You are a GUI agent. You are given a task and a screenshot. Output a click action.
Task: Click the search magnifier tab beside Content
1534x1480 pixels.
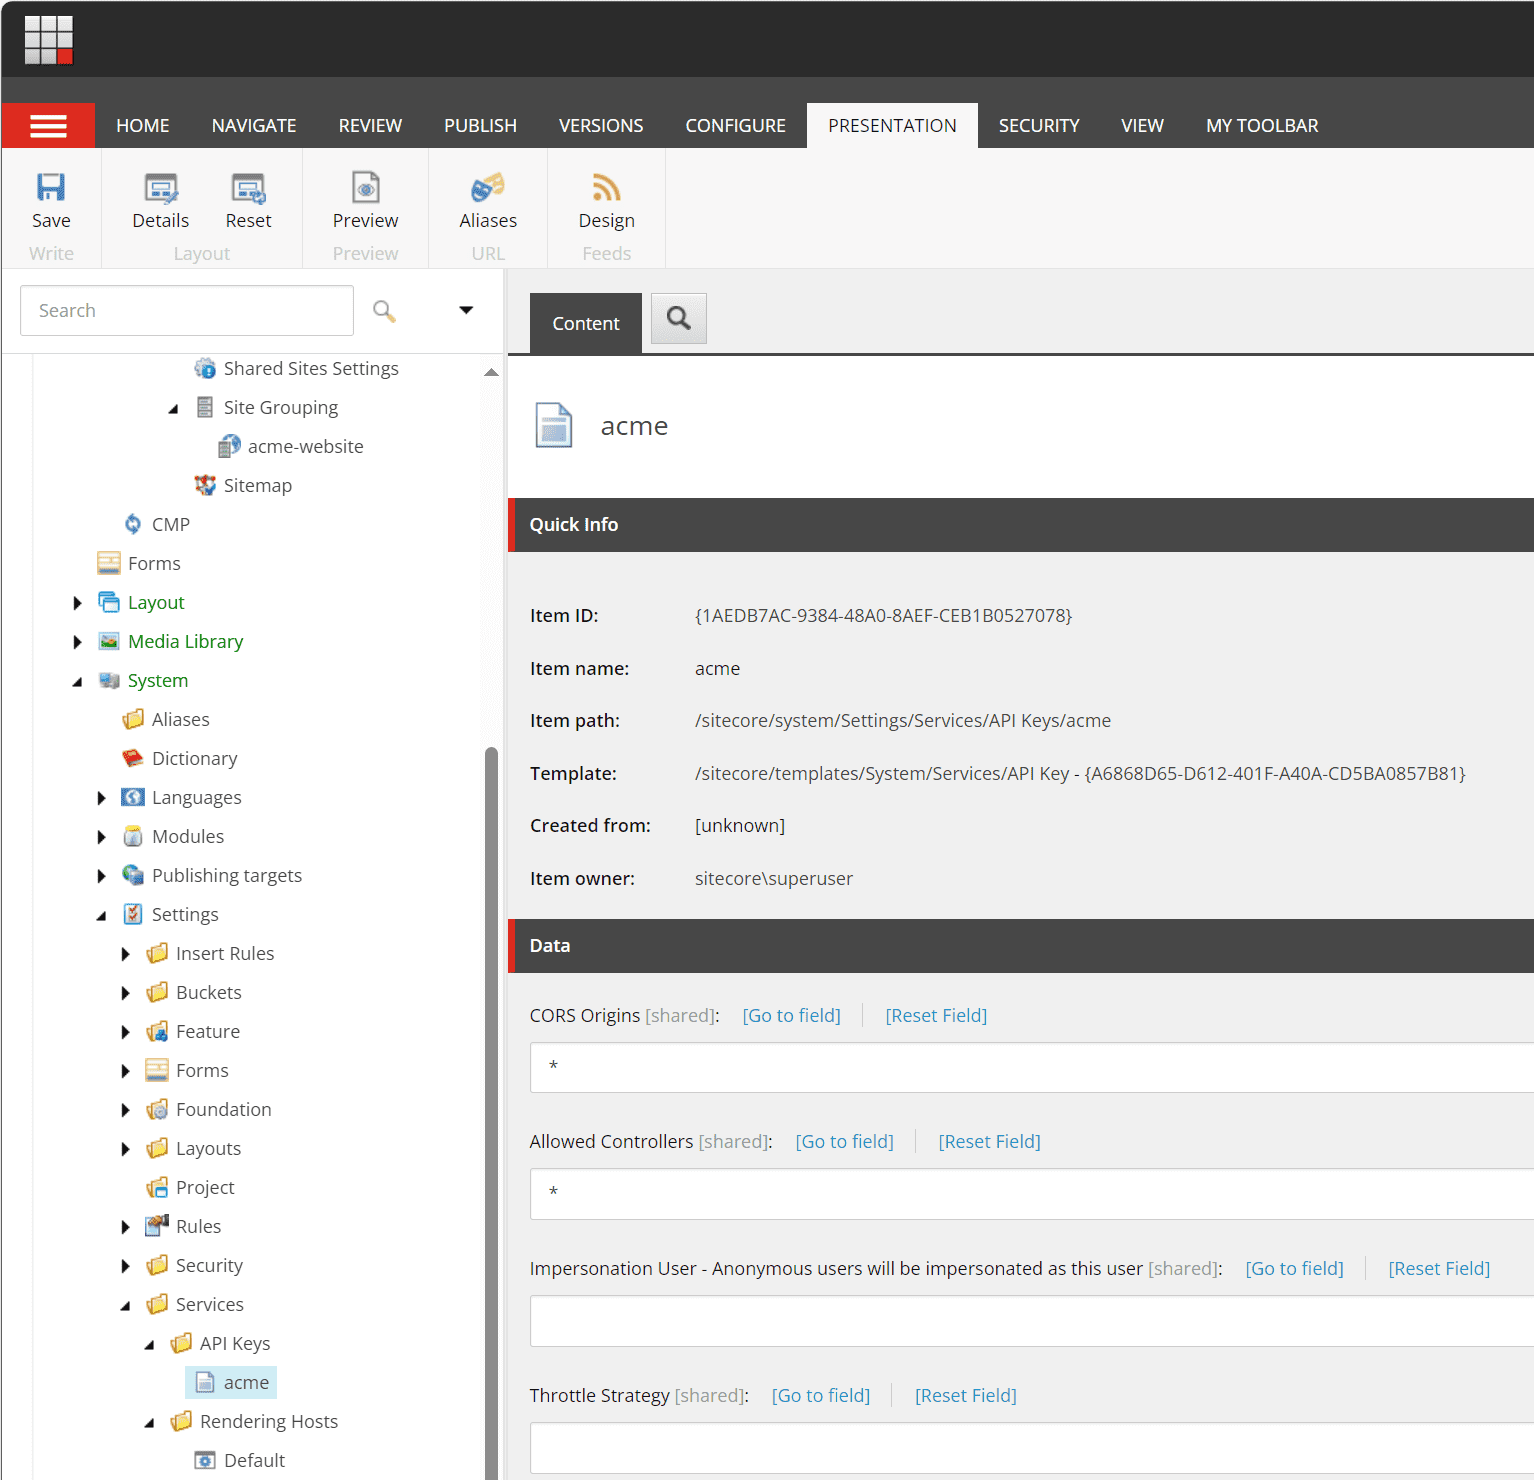[679, 319]
